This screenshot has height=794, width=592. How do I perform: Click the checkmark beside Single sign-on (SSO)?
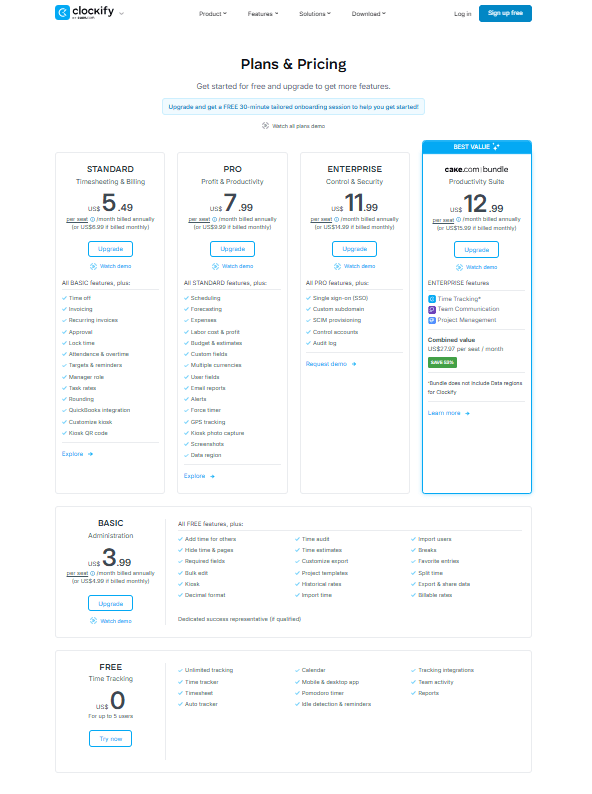(x=308, y=298)
